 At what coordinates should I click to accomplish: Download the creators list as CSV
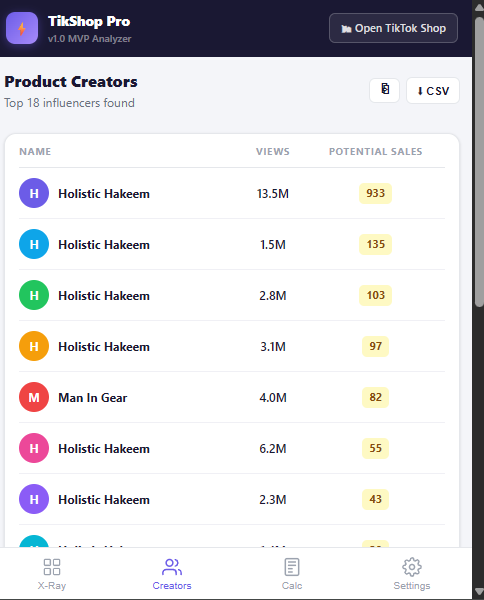pos(433,91)
